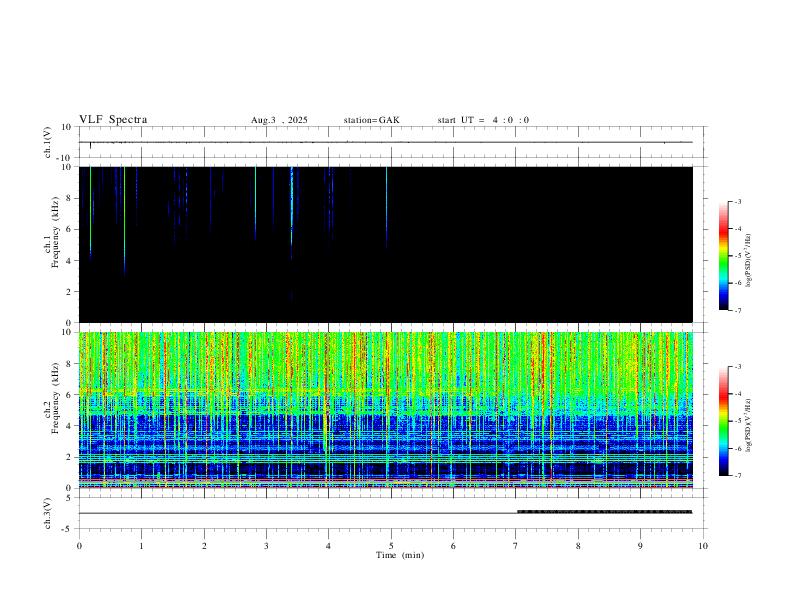Click the "ch.1(V)" waveform axis label
The height and width of the screenshot is (612, 792).
point(48,142)
